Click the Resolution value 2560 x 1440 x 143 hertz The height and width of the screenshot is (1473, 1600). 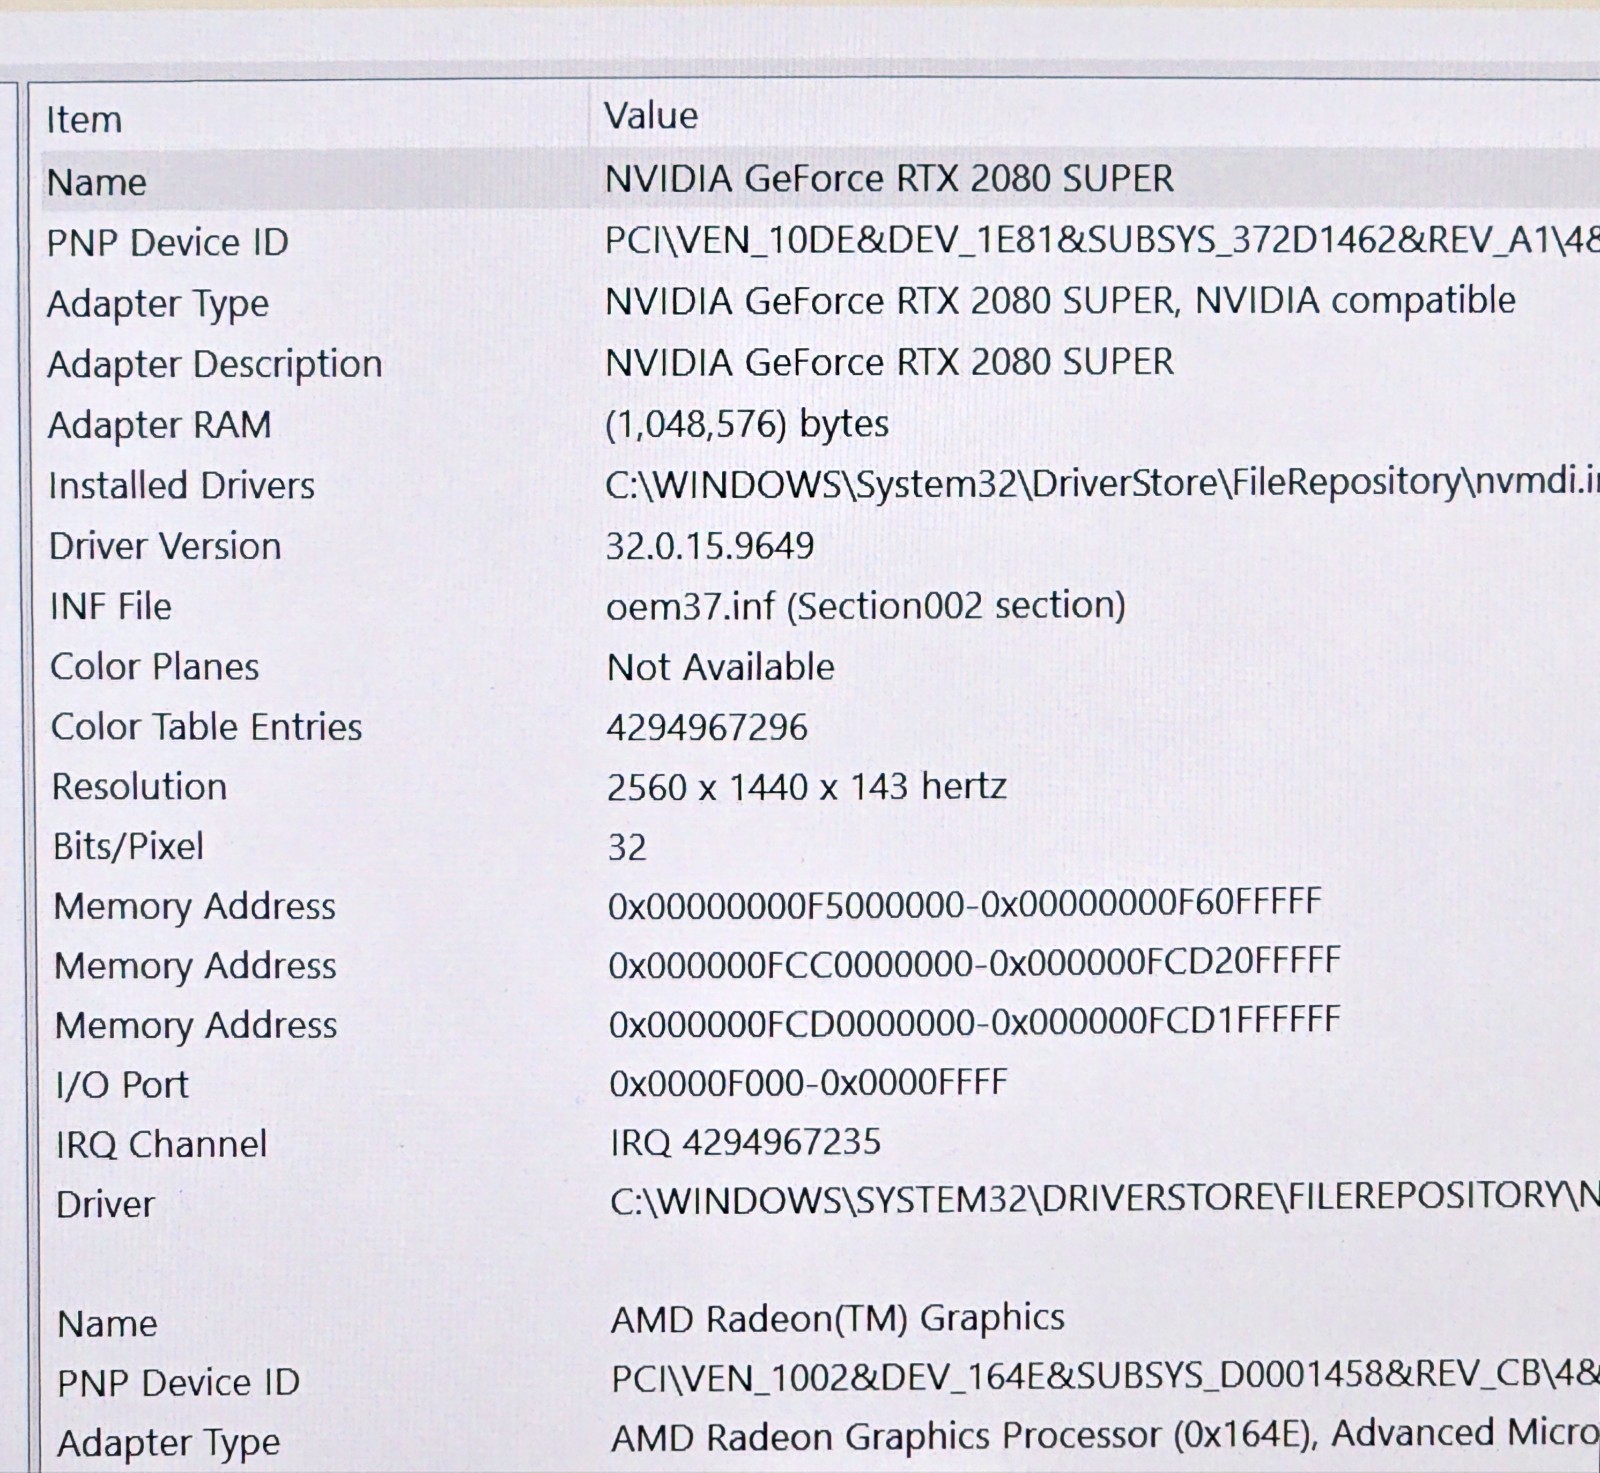click(806, 787)
